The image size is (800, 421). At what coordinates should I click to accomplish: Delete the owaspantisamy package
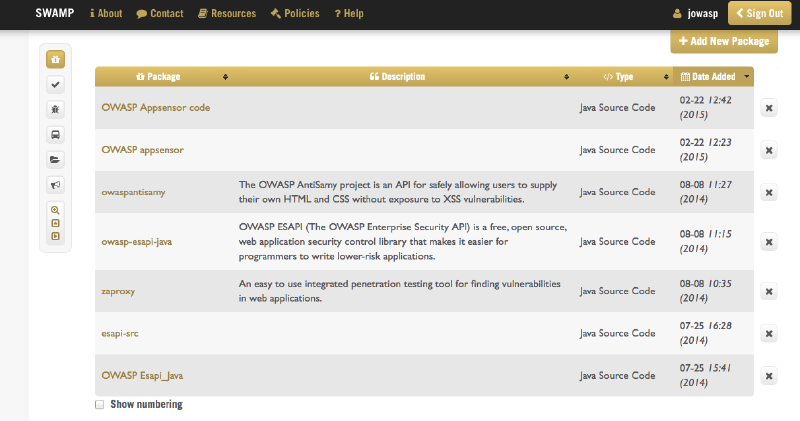[x=769, y=192]
